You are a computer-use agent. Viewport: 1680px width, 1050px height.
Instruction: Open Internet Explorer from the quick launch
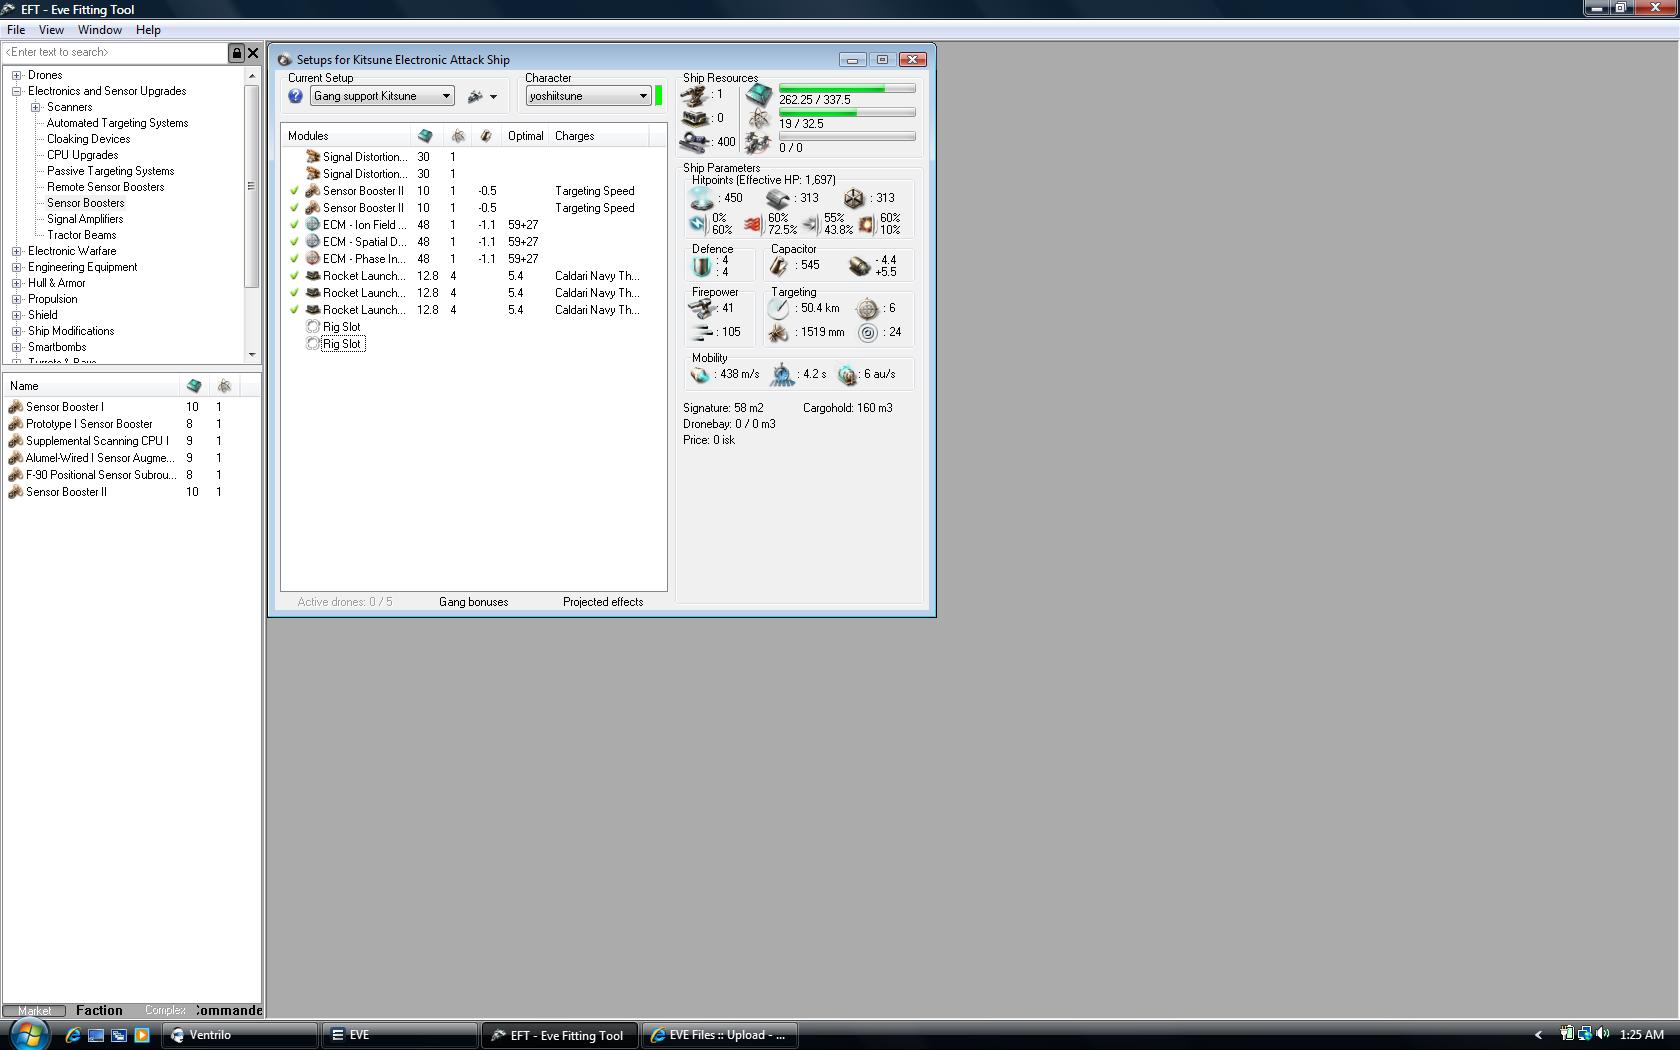pyautogui.click(x=73, y=1035)
